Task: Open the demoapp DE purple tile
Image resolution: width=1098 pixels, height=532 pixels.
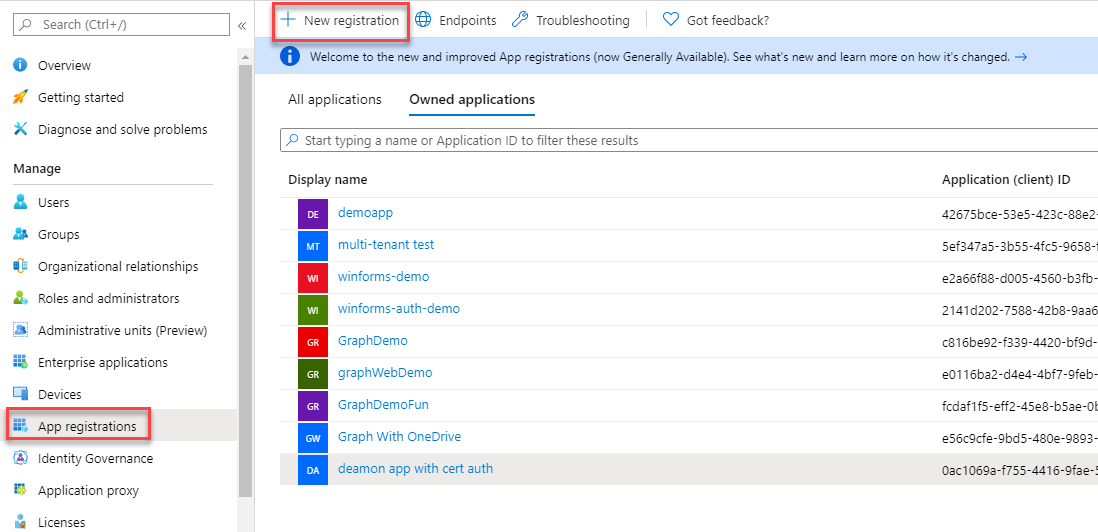Action: [x=312, y=214]
